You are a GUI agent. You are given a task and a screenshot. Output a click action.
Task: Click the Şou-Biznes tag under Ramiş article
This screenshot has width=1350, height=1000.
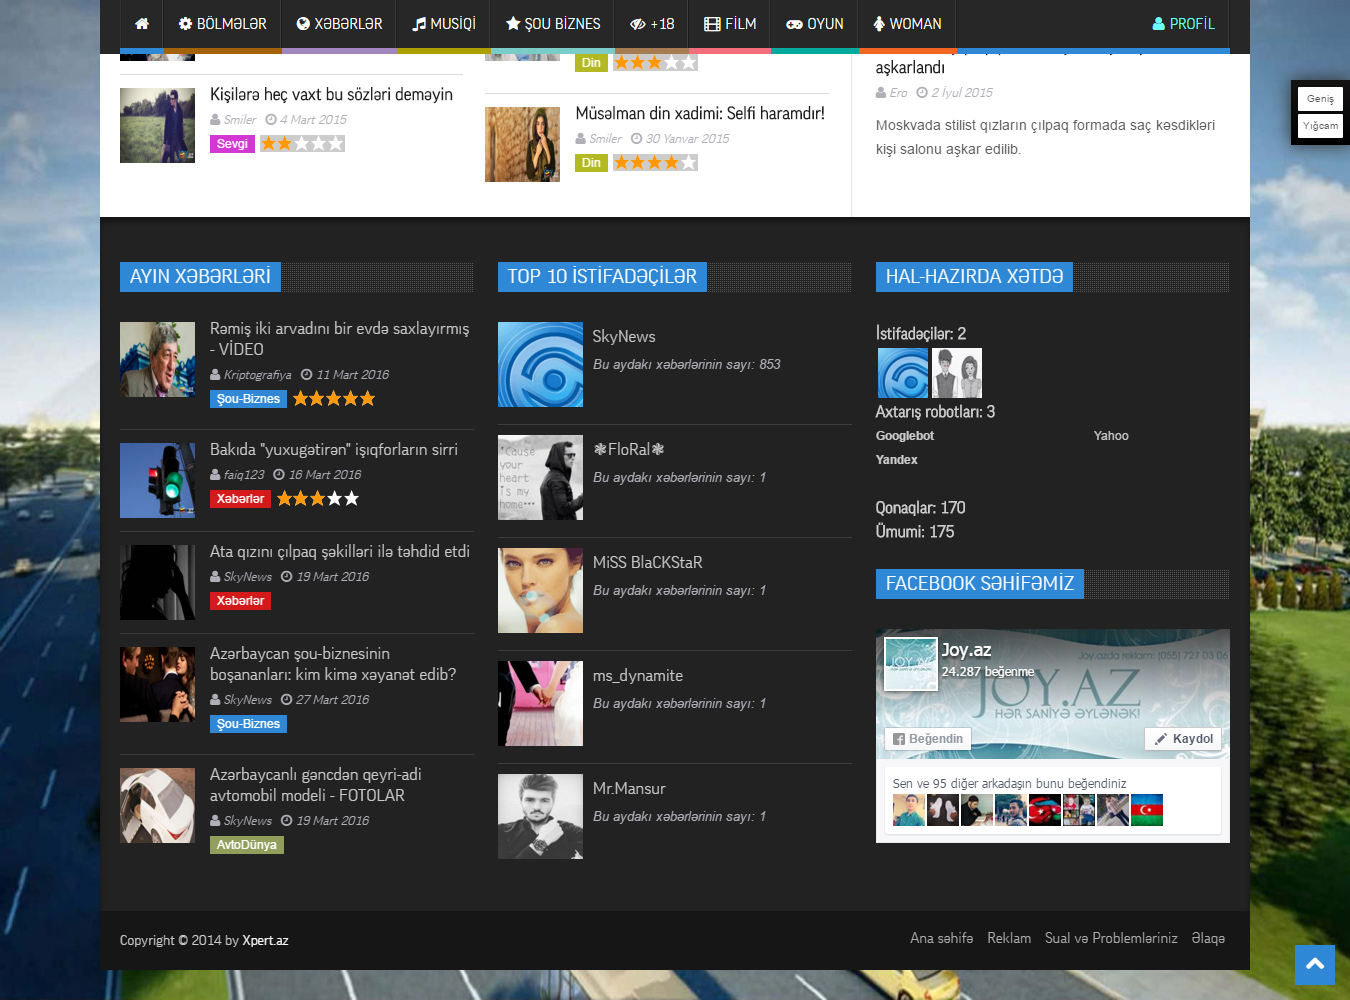pos(248,399)
